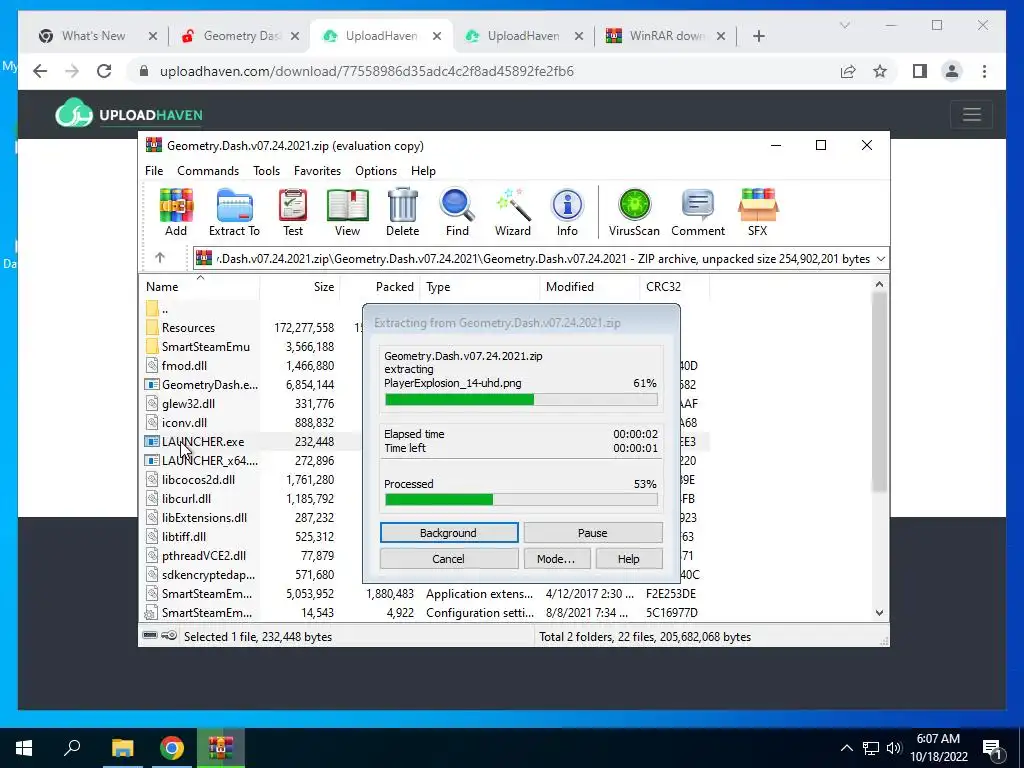Open File Explorer from the taskbar
Image resolution: width=1024 pixels, height=768 pixels.
[x=122, y=748]
